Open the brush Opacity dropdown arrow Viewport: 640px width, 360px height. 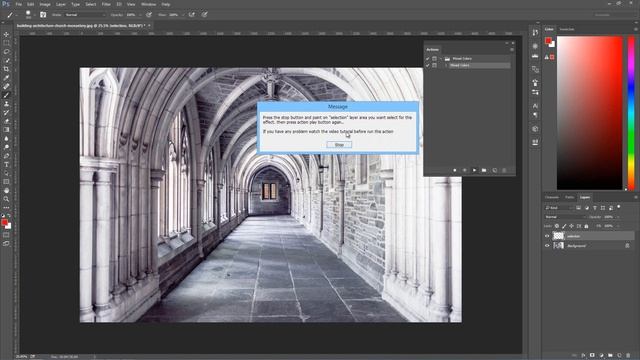point(140,15)
